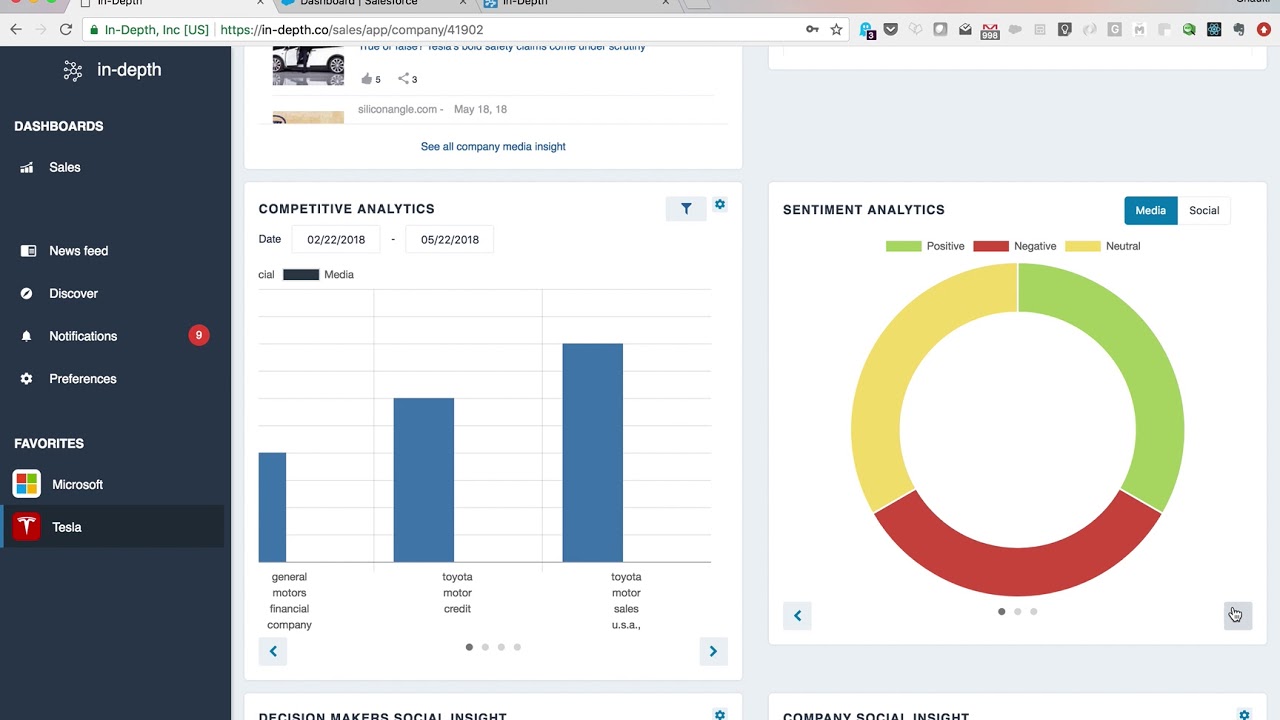Click the Microsoft logo in Favorites
The height and width of the screenshot is (720, 1280).
tap(27, 484)
